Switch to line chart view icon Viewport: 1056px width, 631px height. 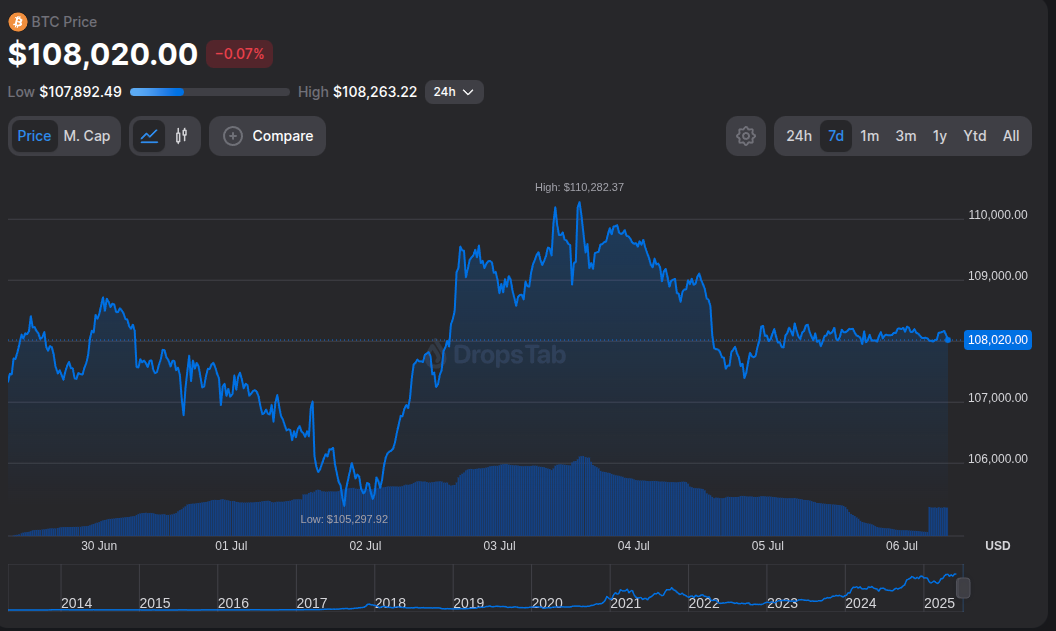coord(149,136)
